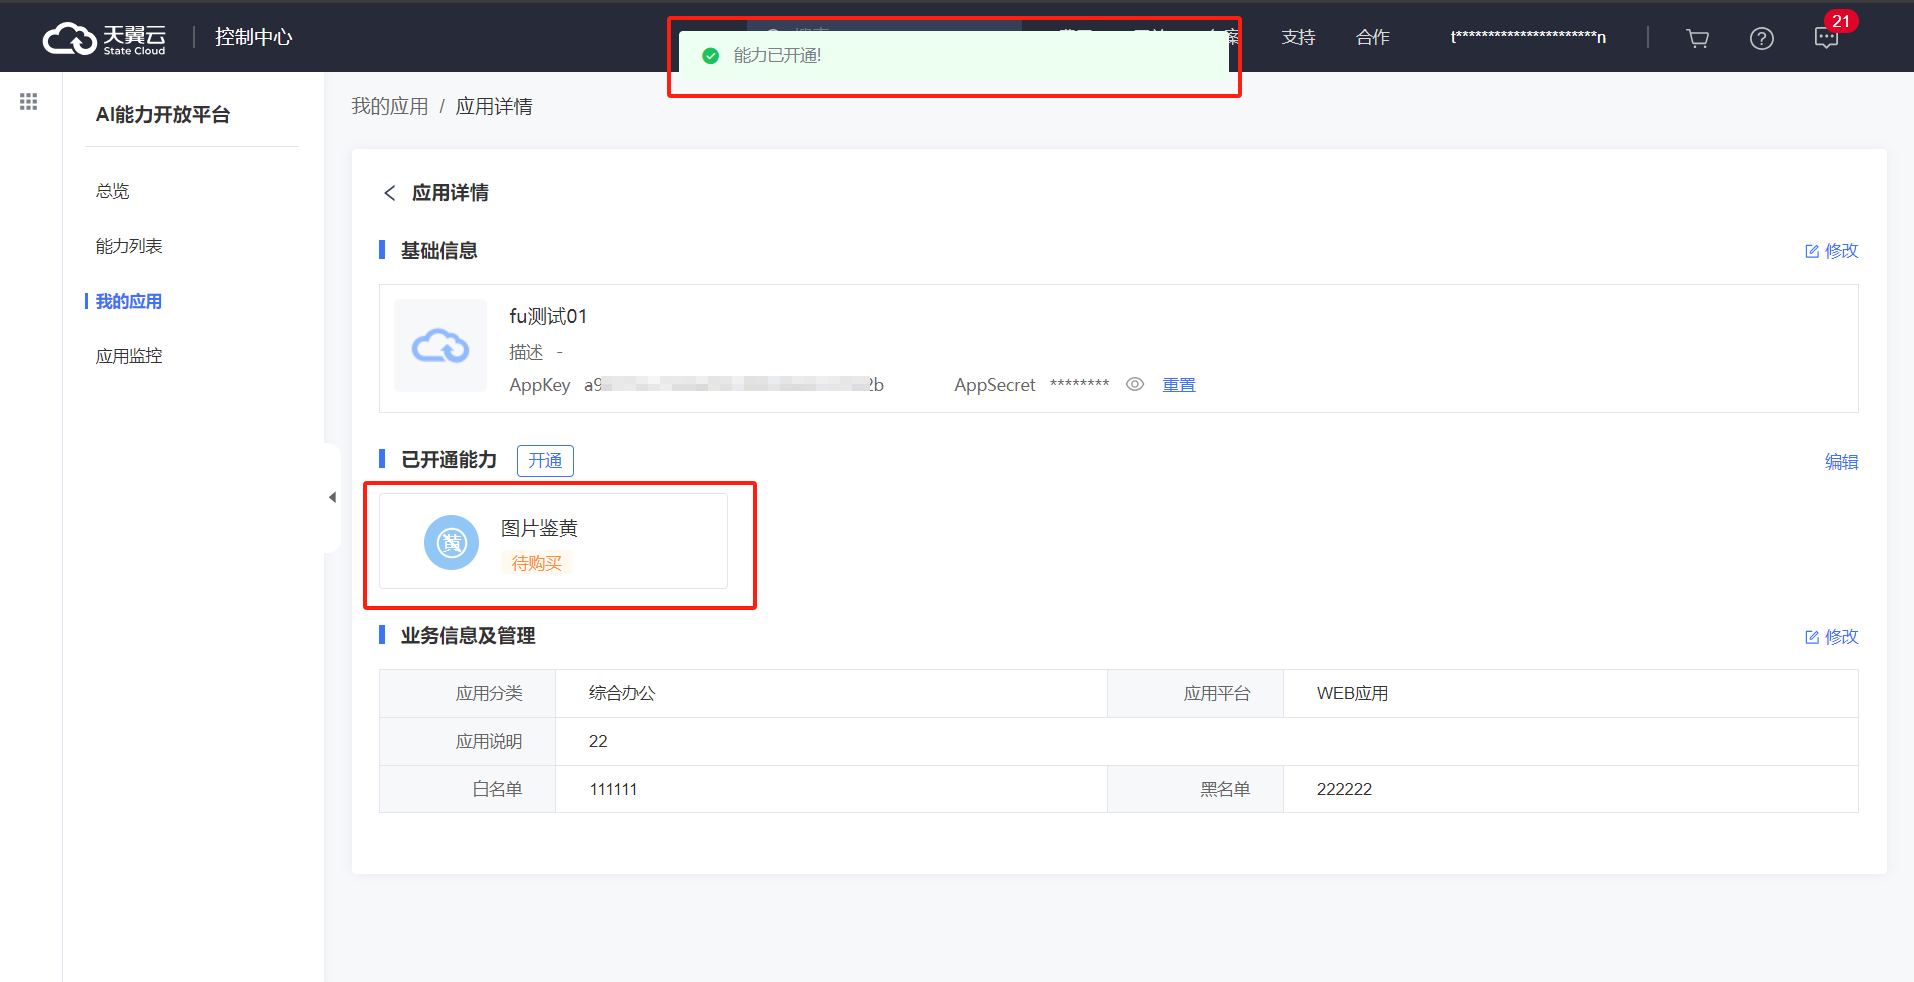This screenshot has height=982, width=1914.
Task: Open 应用监控 in the sidebar
Action: pyautogui.click(x=129, y=356)
